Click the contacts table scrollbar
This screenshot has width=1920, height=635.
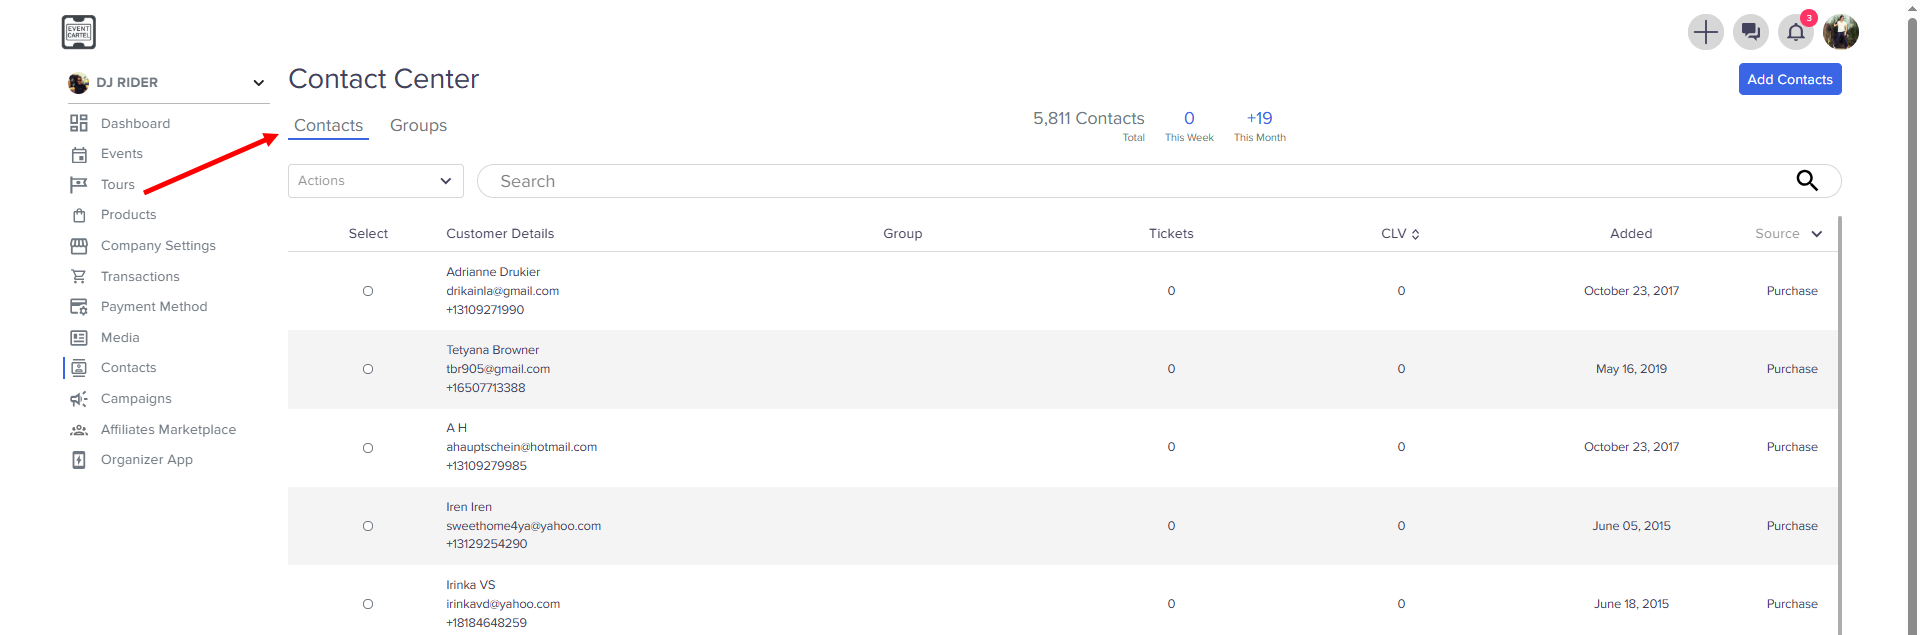[x=1840, y=425]
